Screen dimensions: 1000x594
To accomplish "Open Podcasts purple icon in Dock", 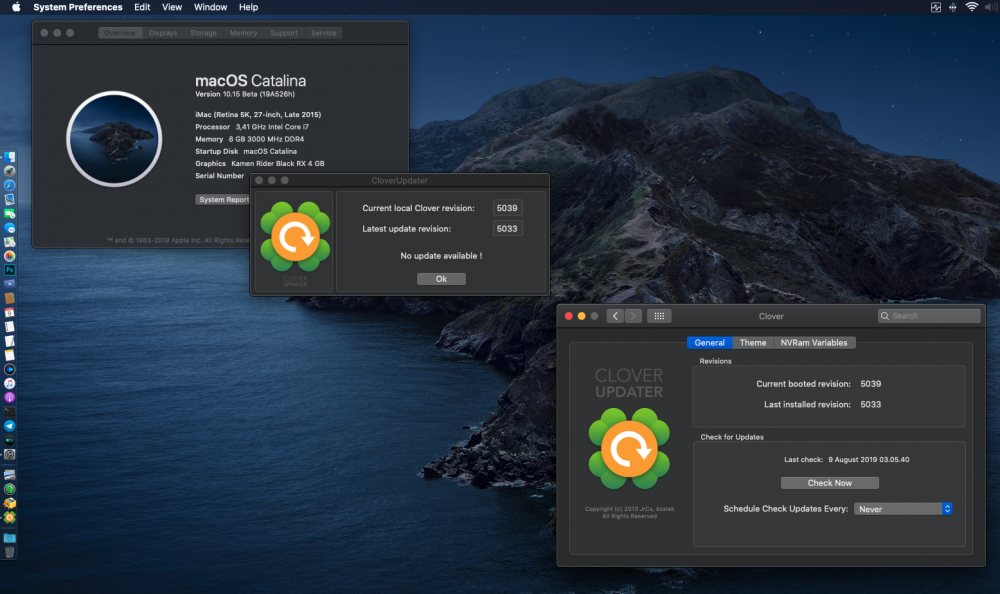I will 10,397.
